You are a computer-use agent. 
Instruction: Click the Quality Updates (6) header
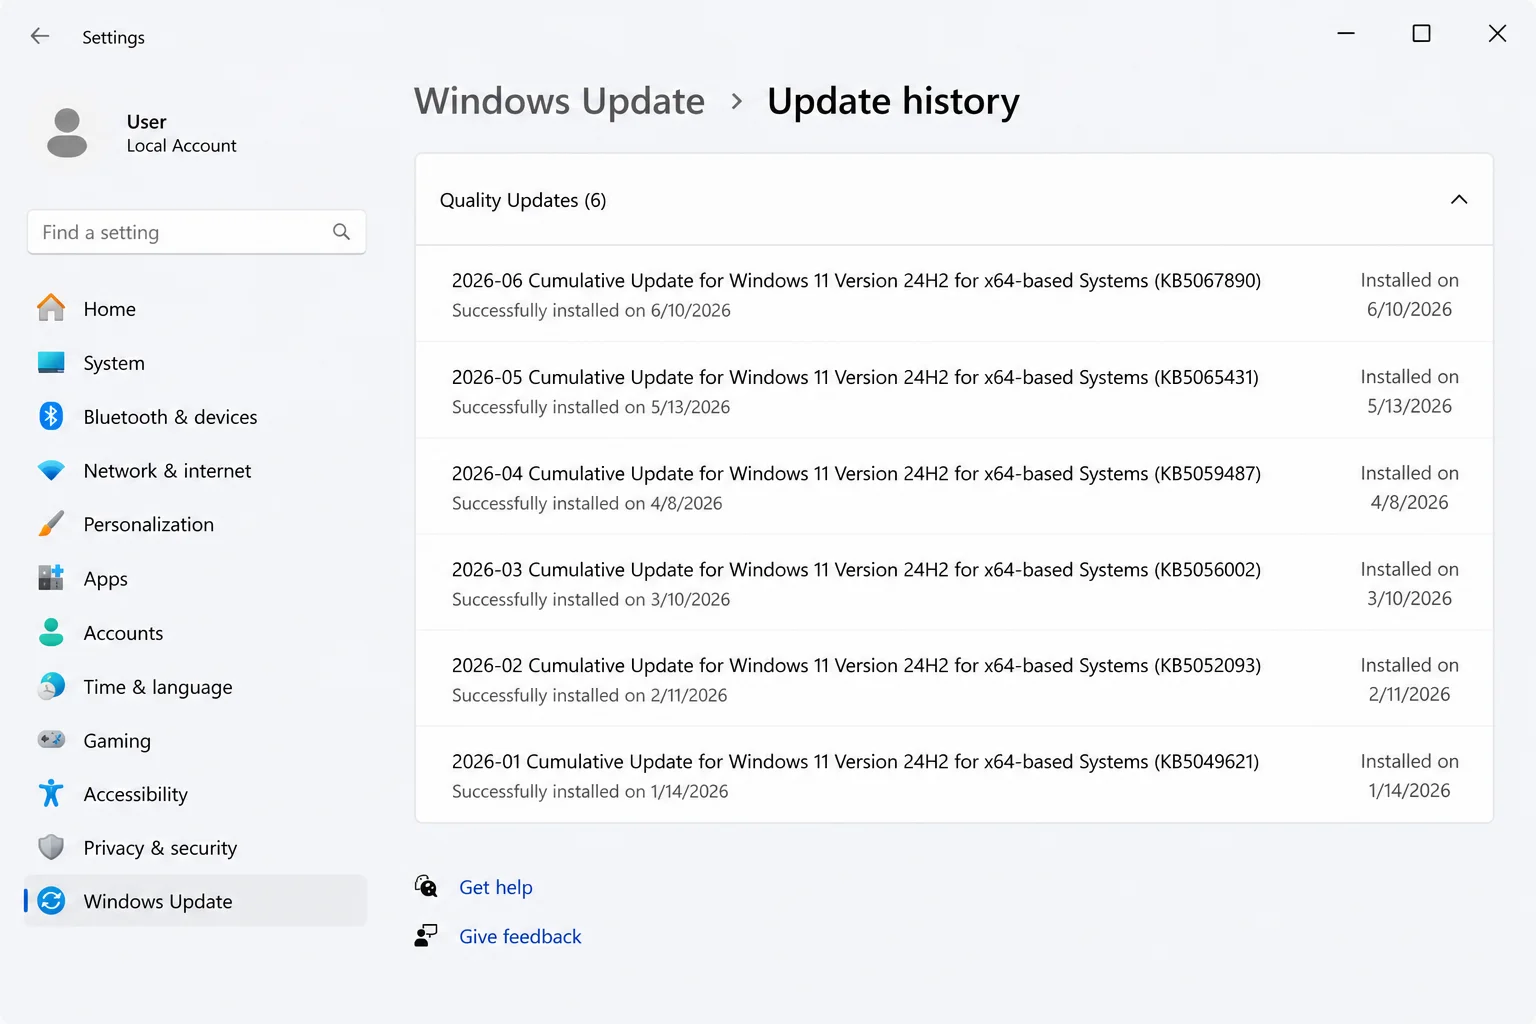pyautogui.click(x=954, y=200)
